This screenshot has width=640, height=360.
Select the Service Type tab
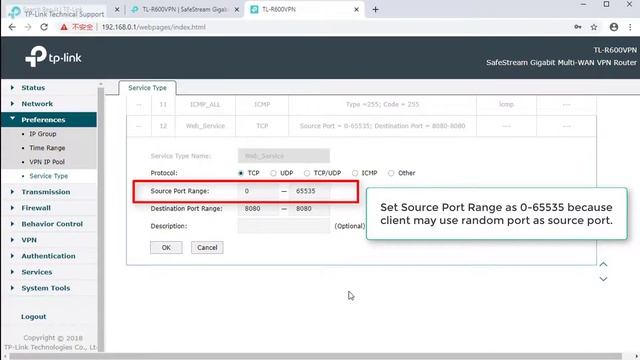tap(147, 88)
